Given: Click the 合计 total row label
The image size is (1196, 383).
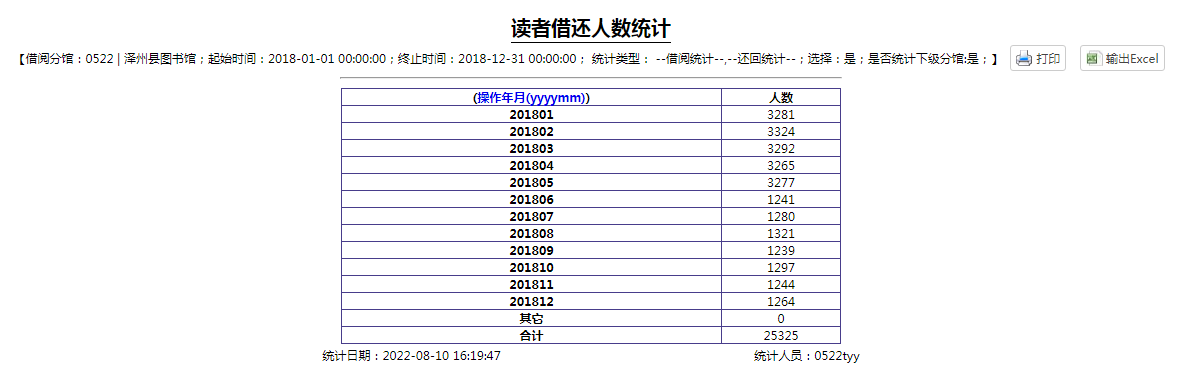Looking at the screenshot, I should (532, 336).
